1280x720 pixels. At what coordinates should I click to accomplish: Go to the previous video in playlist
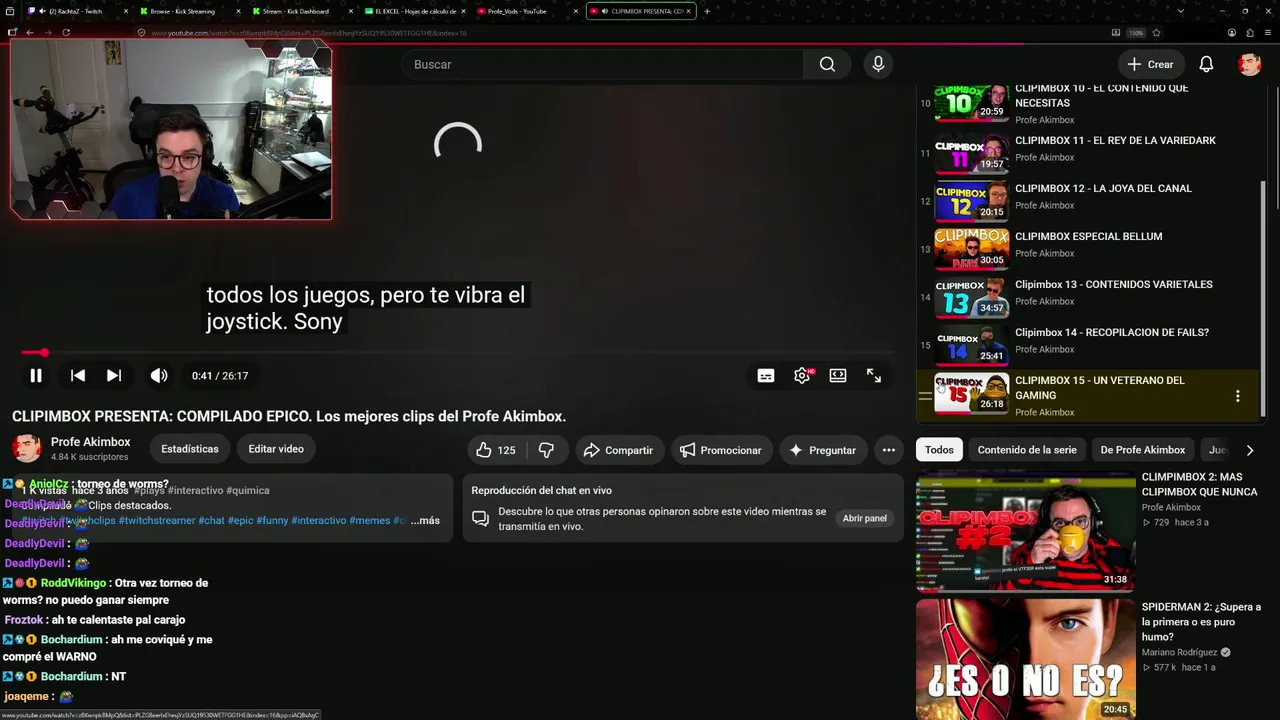pos(77,376)
